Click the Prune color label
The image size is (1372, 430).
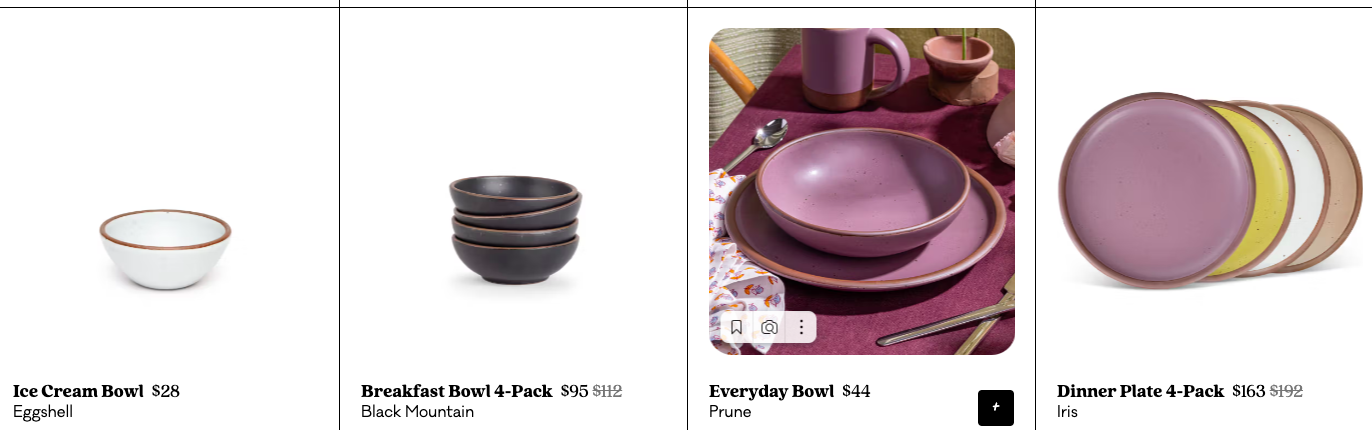click(x=730, y=411)
